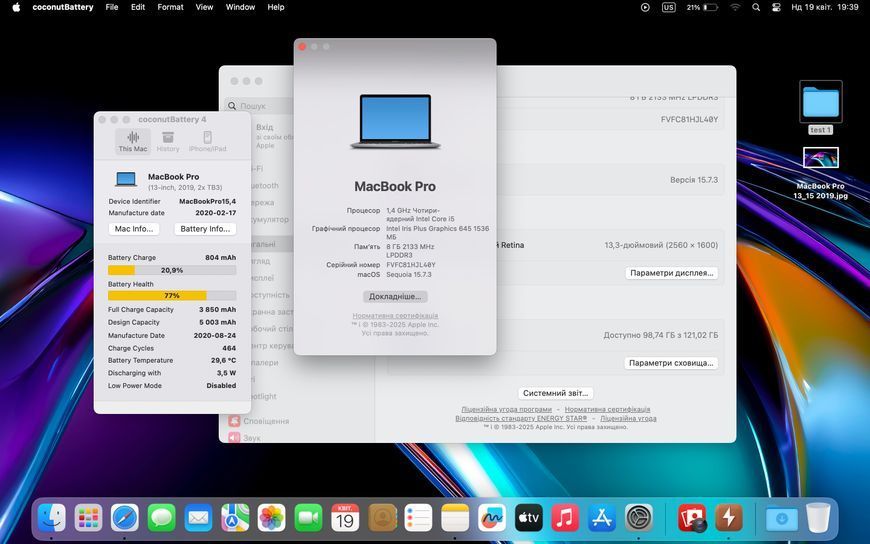
Task: Select MacBook Pro 13_15 2019.jpg desktop file
Action: tap(821, 173)
